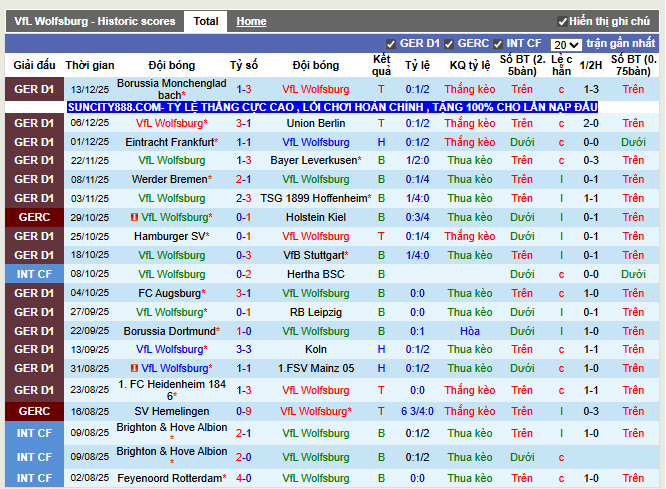Click the 2-3 score against Hoffenheim
666x489 pixels.
[x=243, y=198]
